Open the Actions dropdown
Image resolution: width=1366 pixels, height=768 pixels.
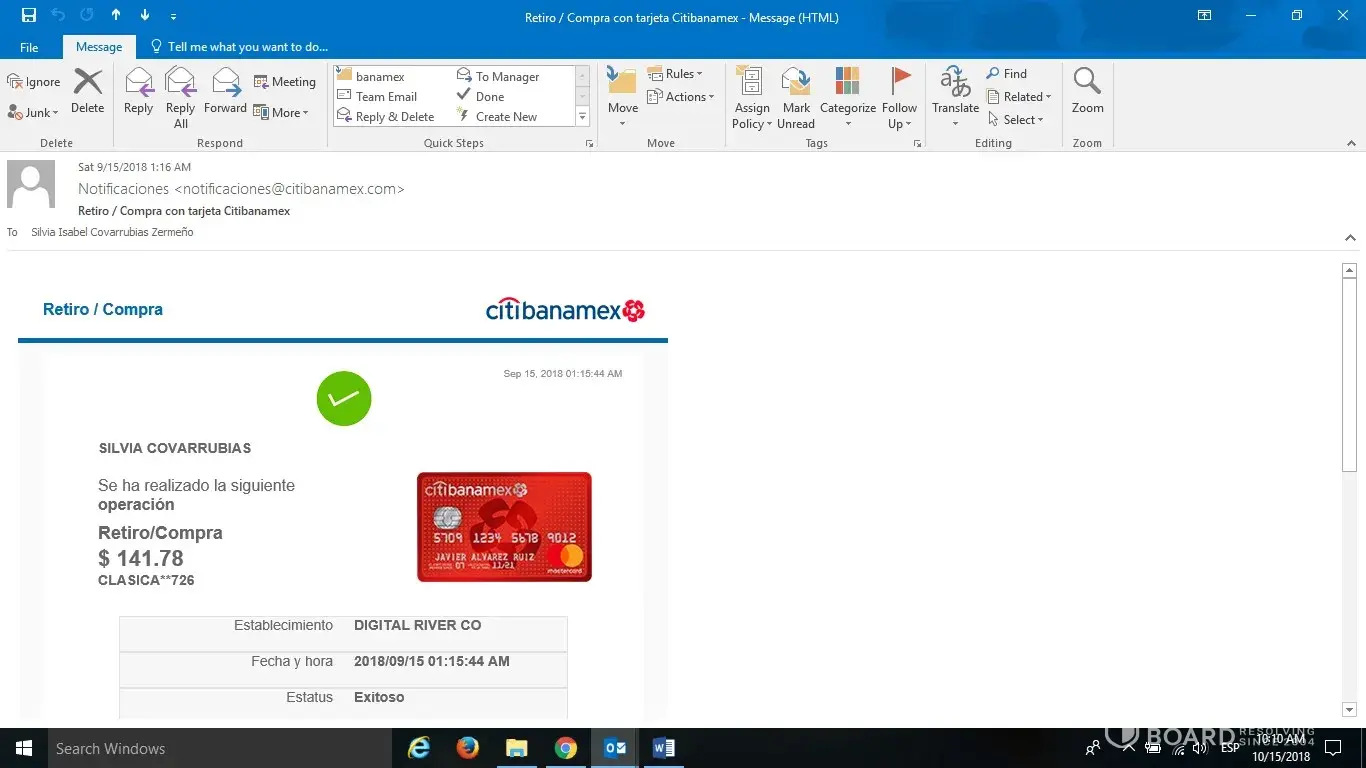tap(681, 97)
